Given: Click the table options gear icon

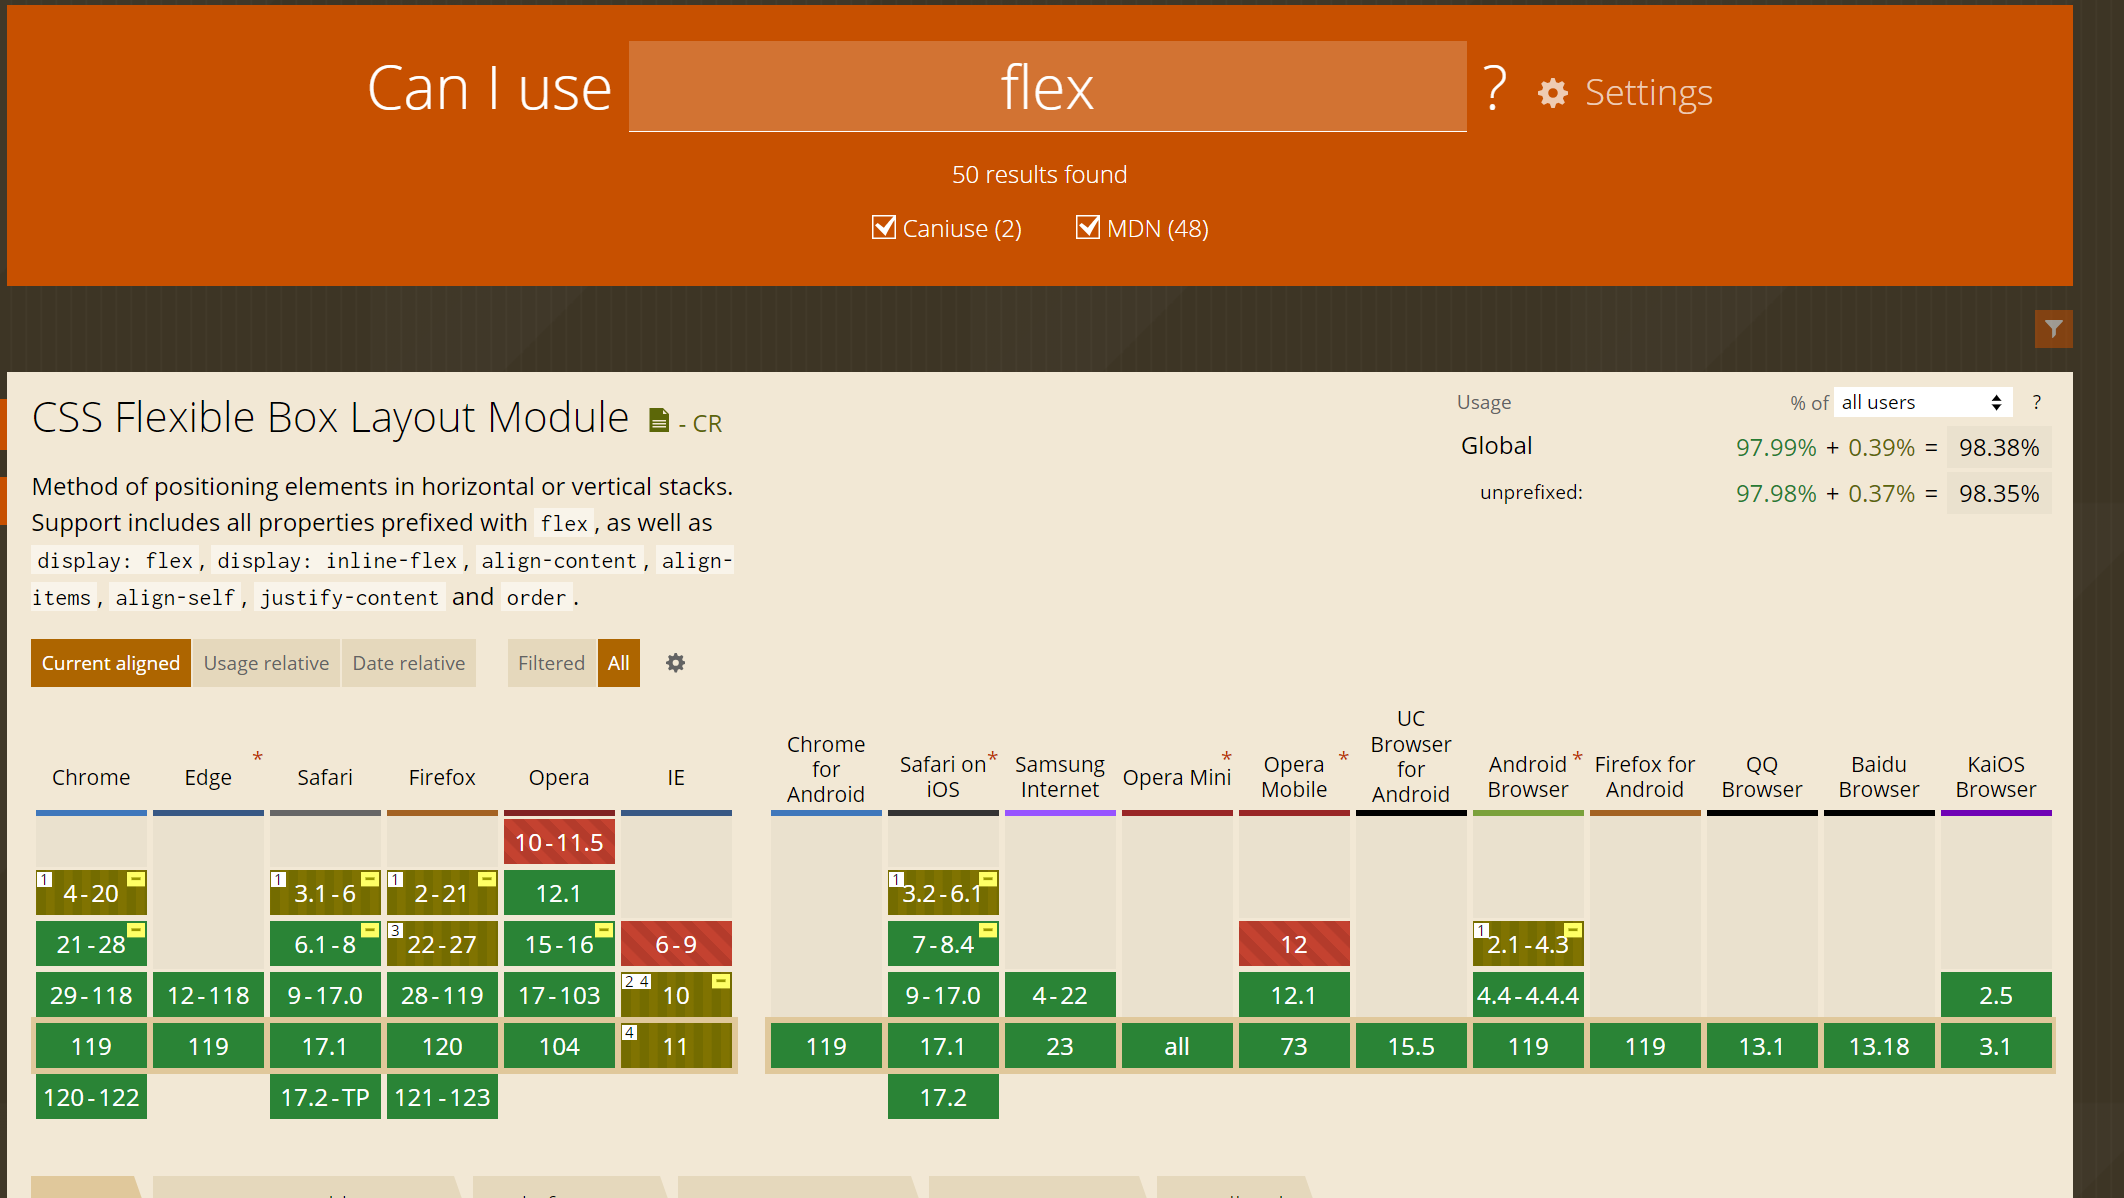Looking at the screenshot, I should click(x=675, y=663).
